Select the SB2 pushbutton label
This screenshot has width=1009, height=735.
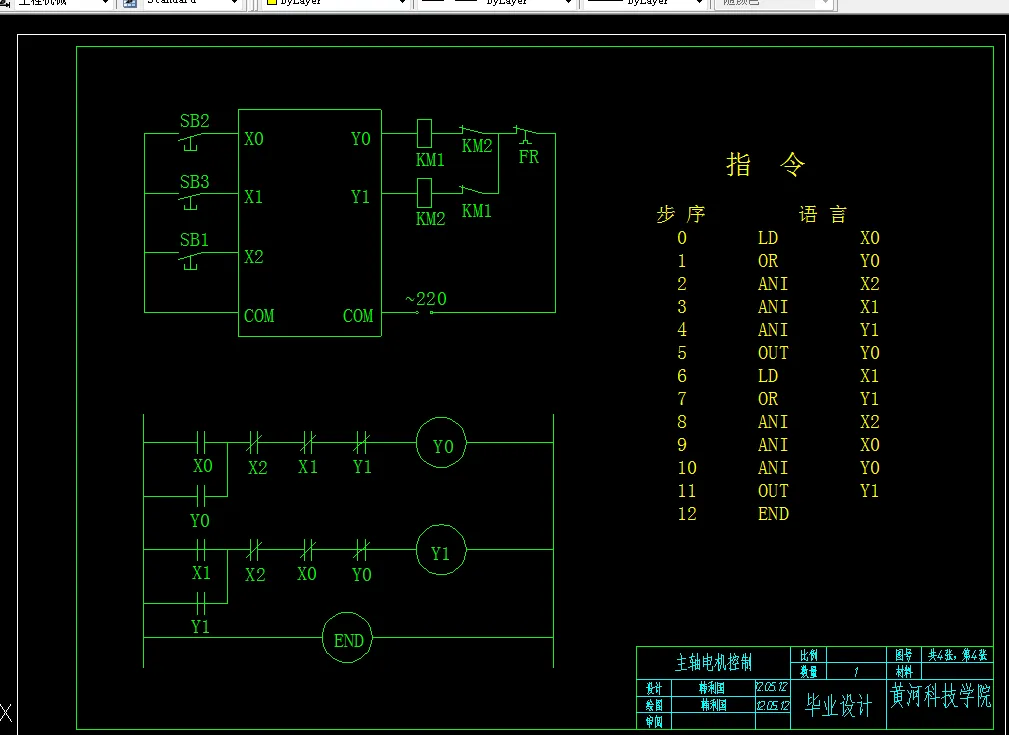194,121
